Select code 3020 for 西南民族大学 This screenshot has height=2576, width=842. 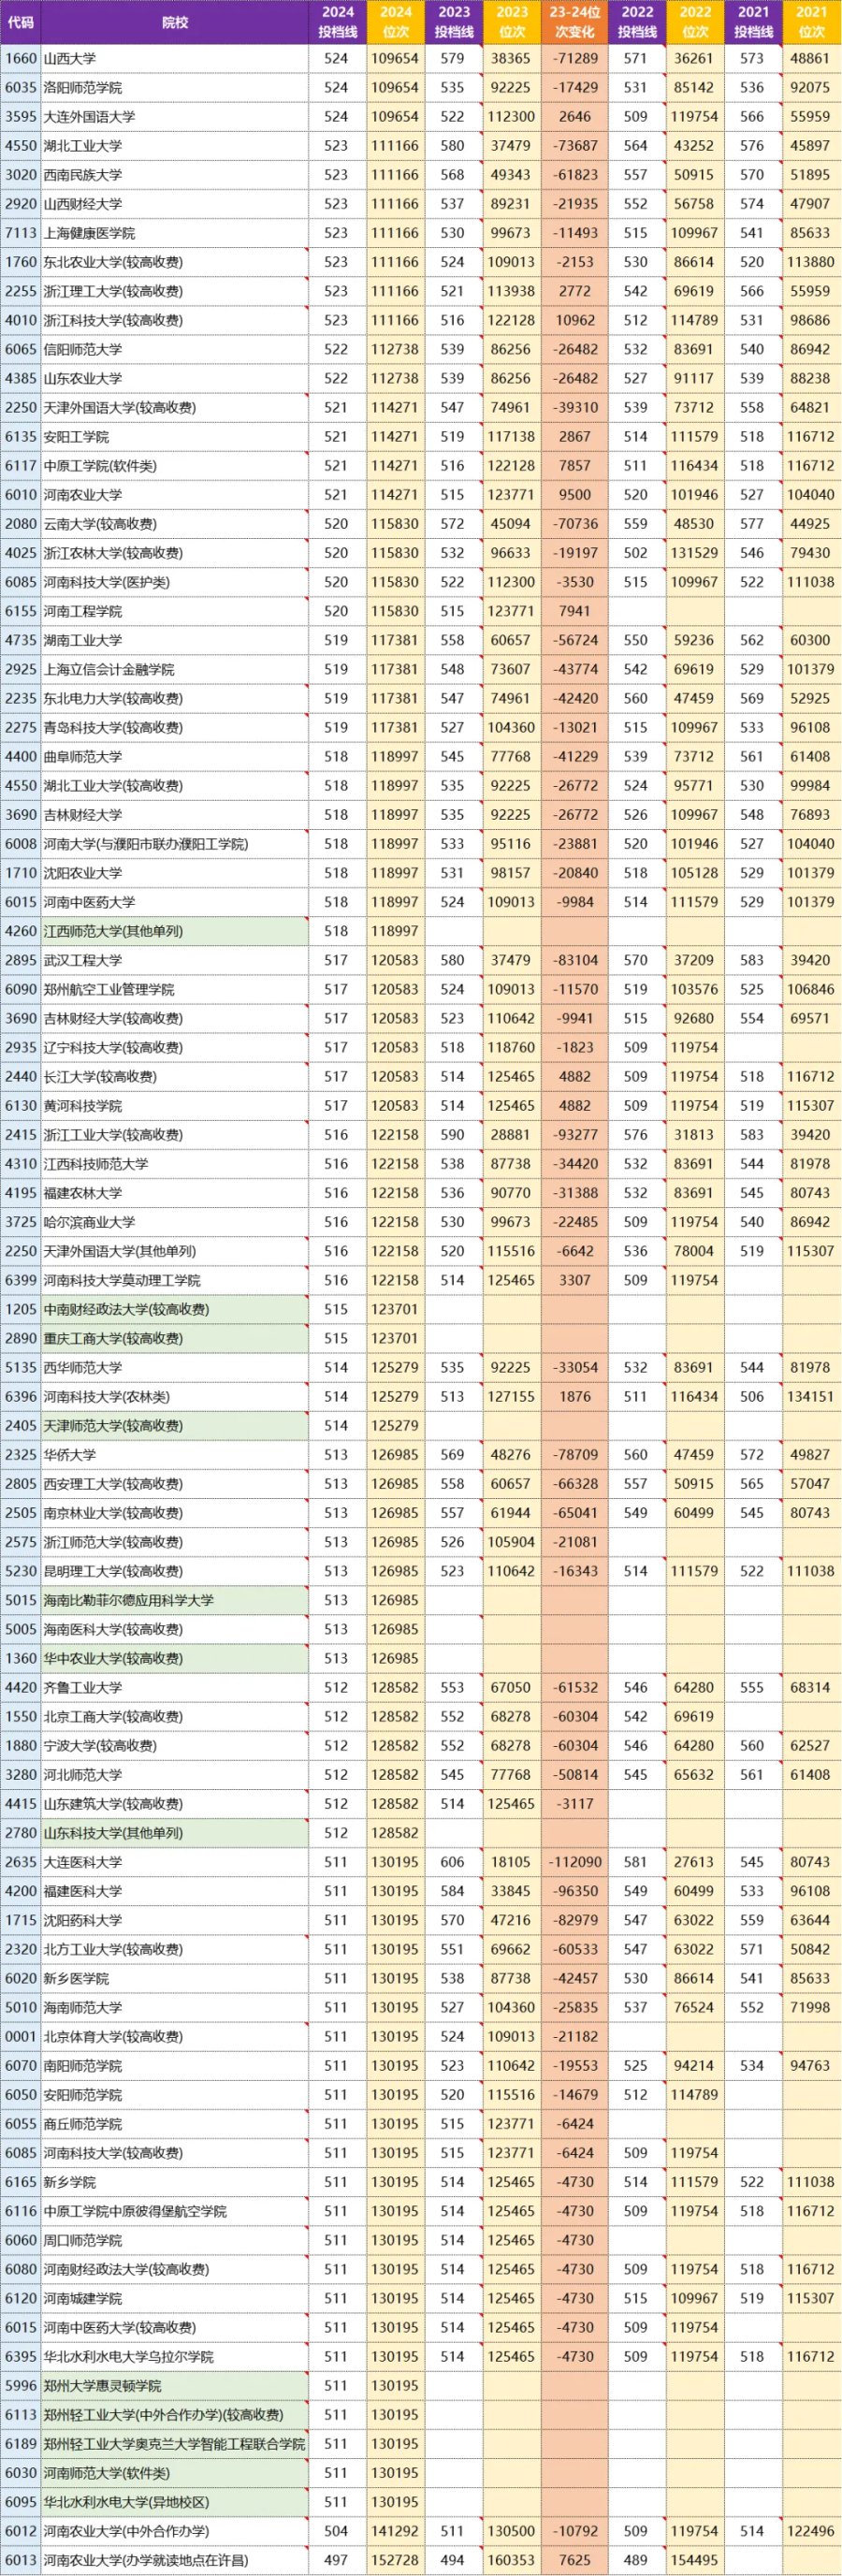point(20,175)
